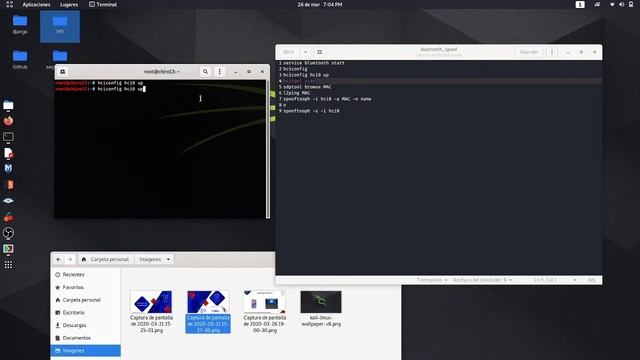This screenshot has height=360, width=640.
Task: Launch Terminal from the dock
Action: [8, 137]
